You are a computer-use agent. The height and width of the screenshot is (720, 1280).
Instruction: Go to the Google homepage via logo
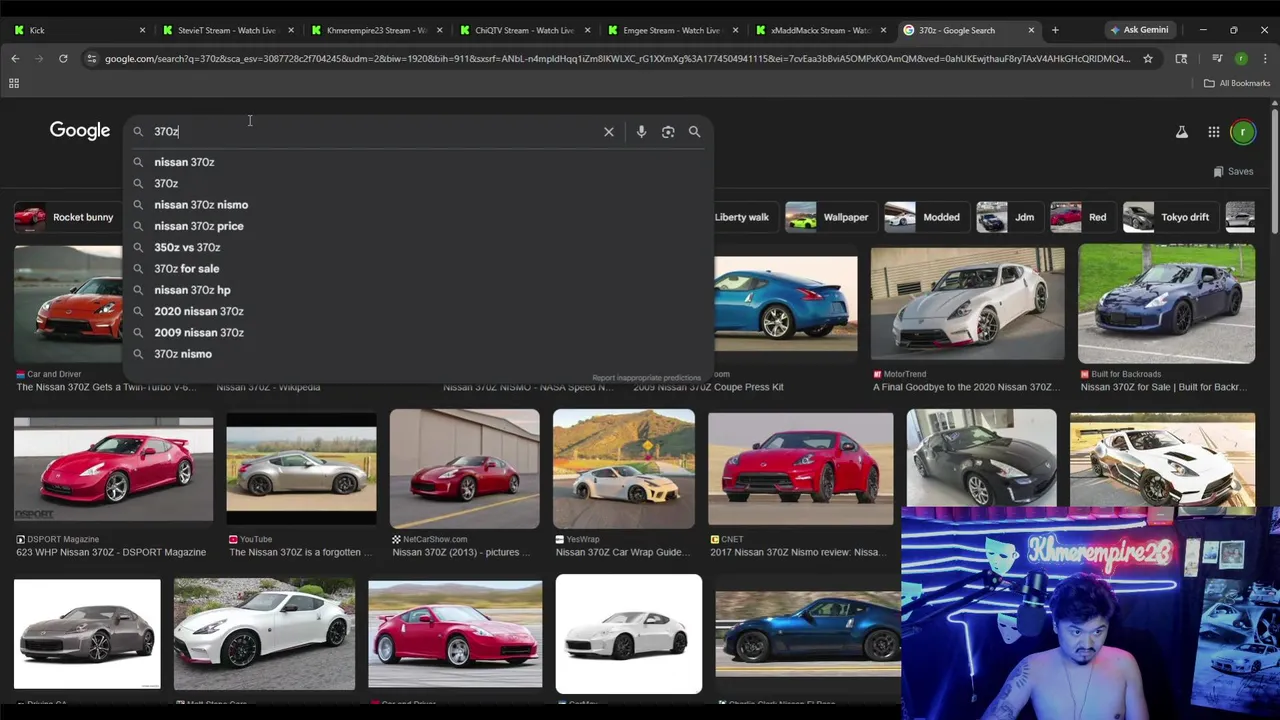(x=80, y=131)
